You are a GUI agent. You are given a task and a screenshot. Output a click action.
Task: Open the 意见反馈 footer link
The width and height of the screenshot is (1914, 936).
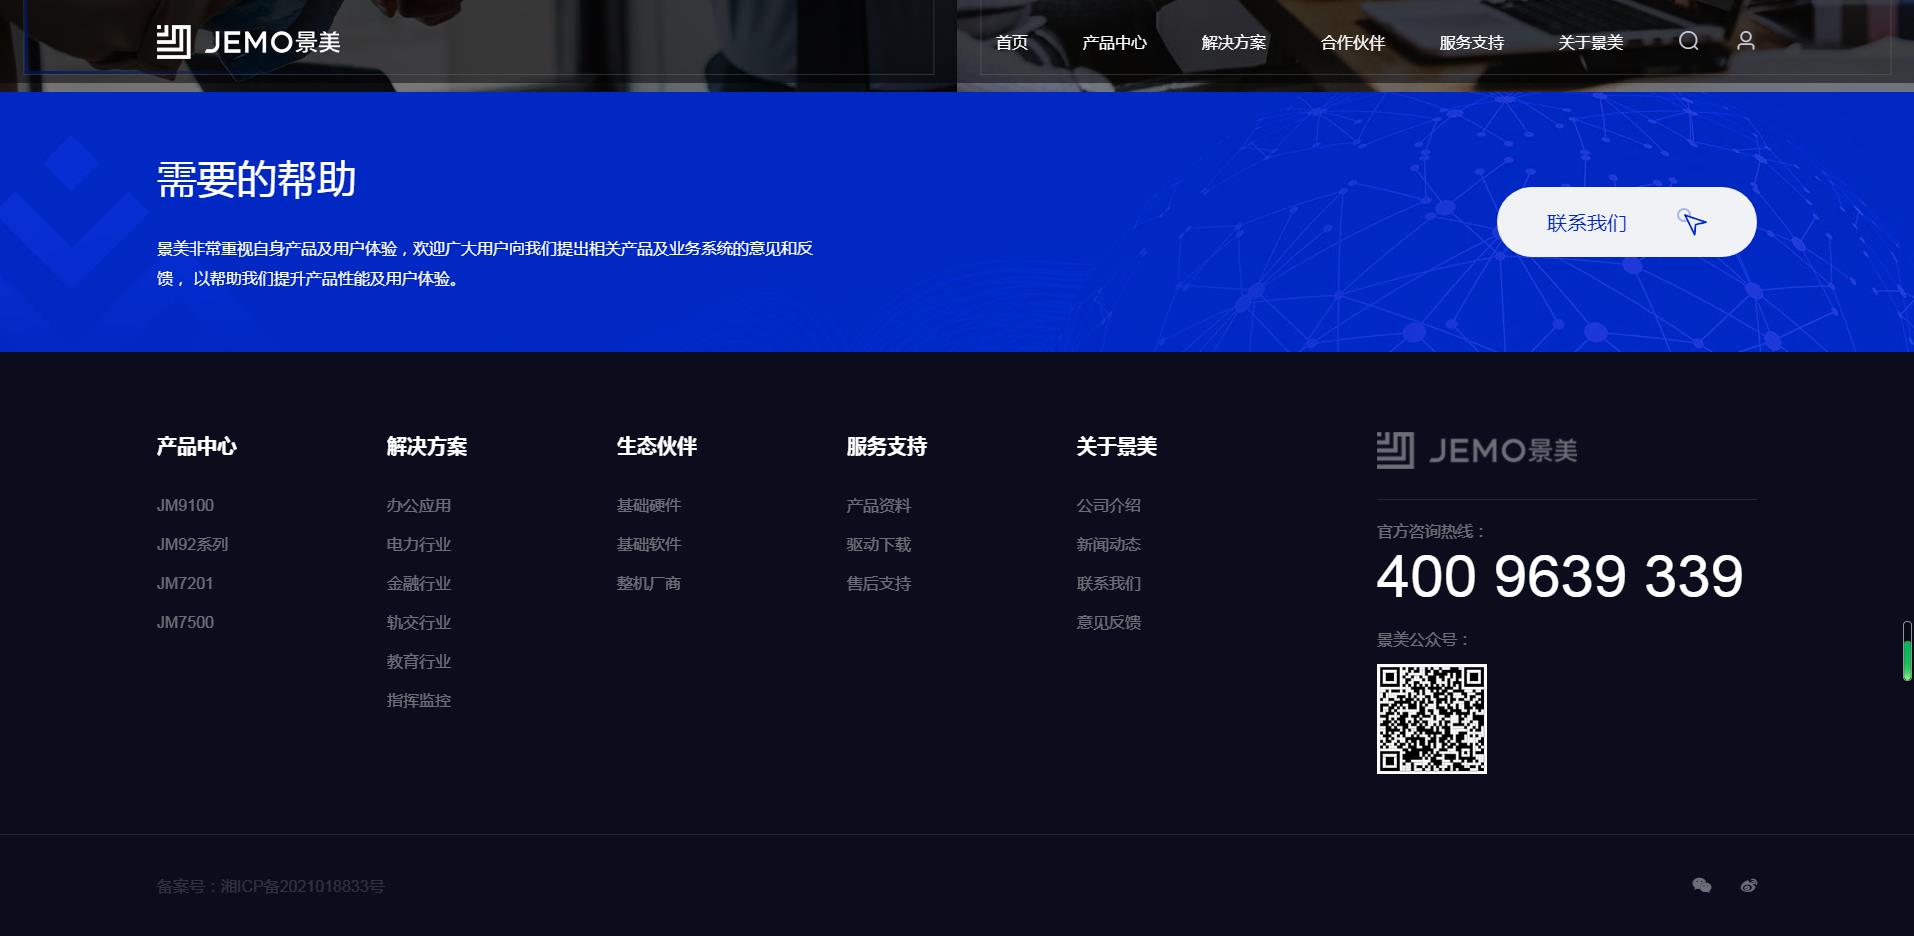tap(1108, 623)
